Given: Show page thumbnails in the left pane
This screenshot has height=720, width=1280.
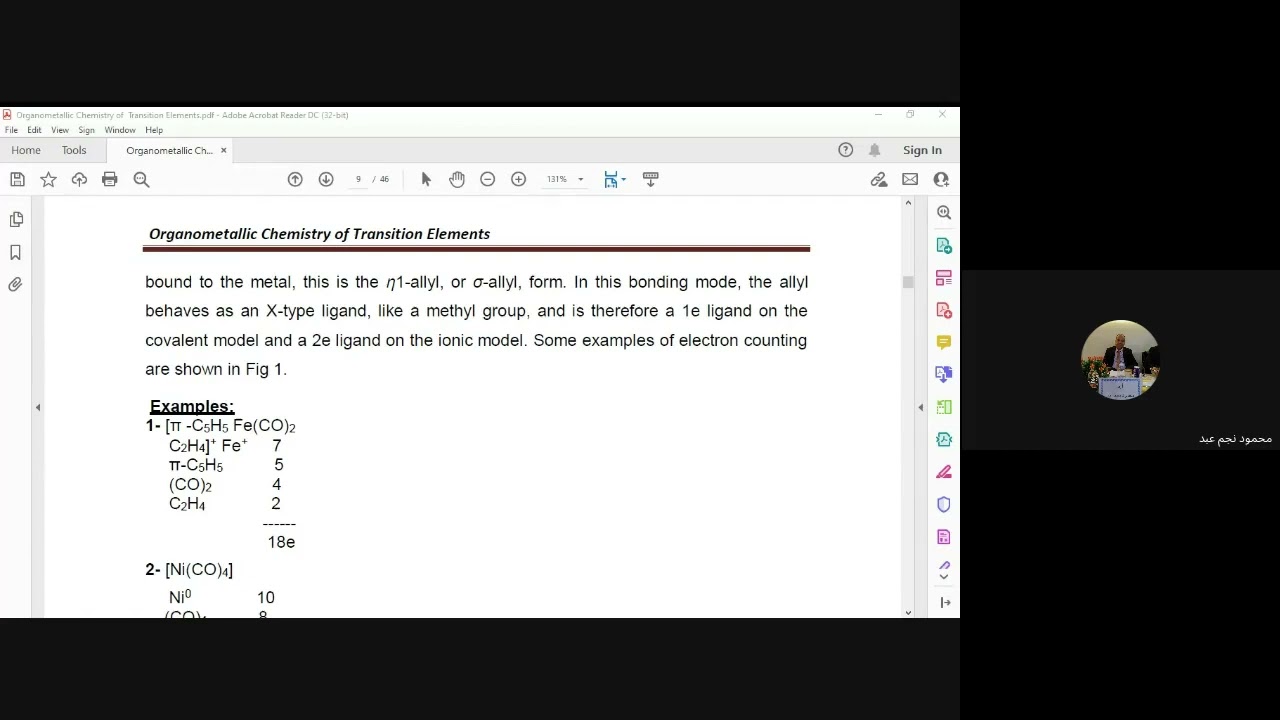Looking at the screenshot, I should (x=16, y=219).
